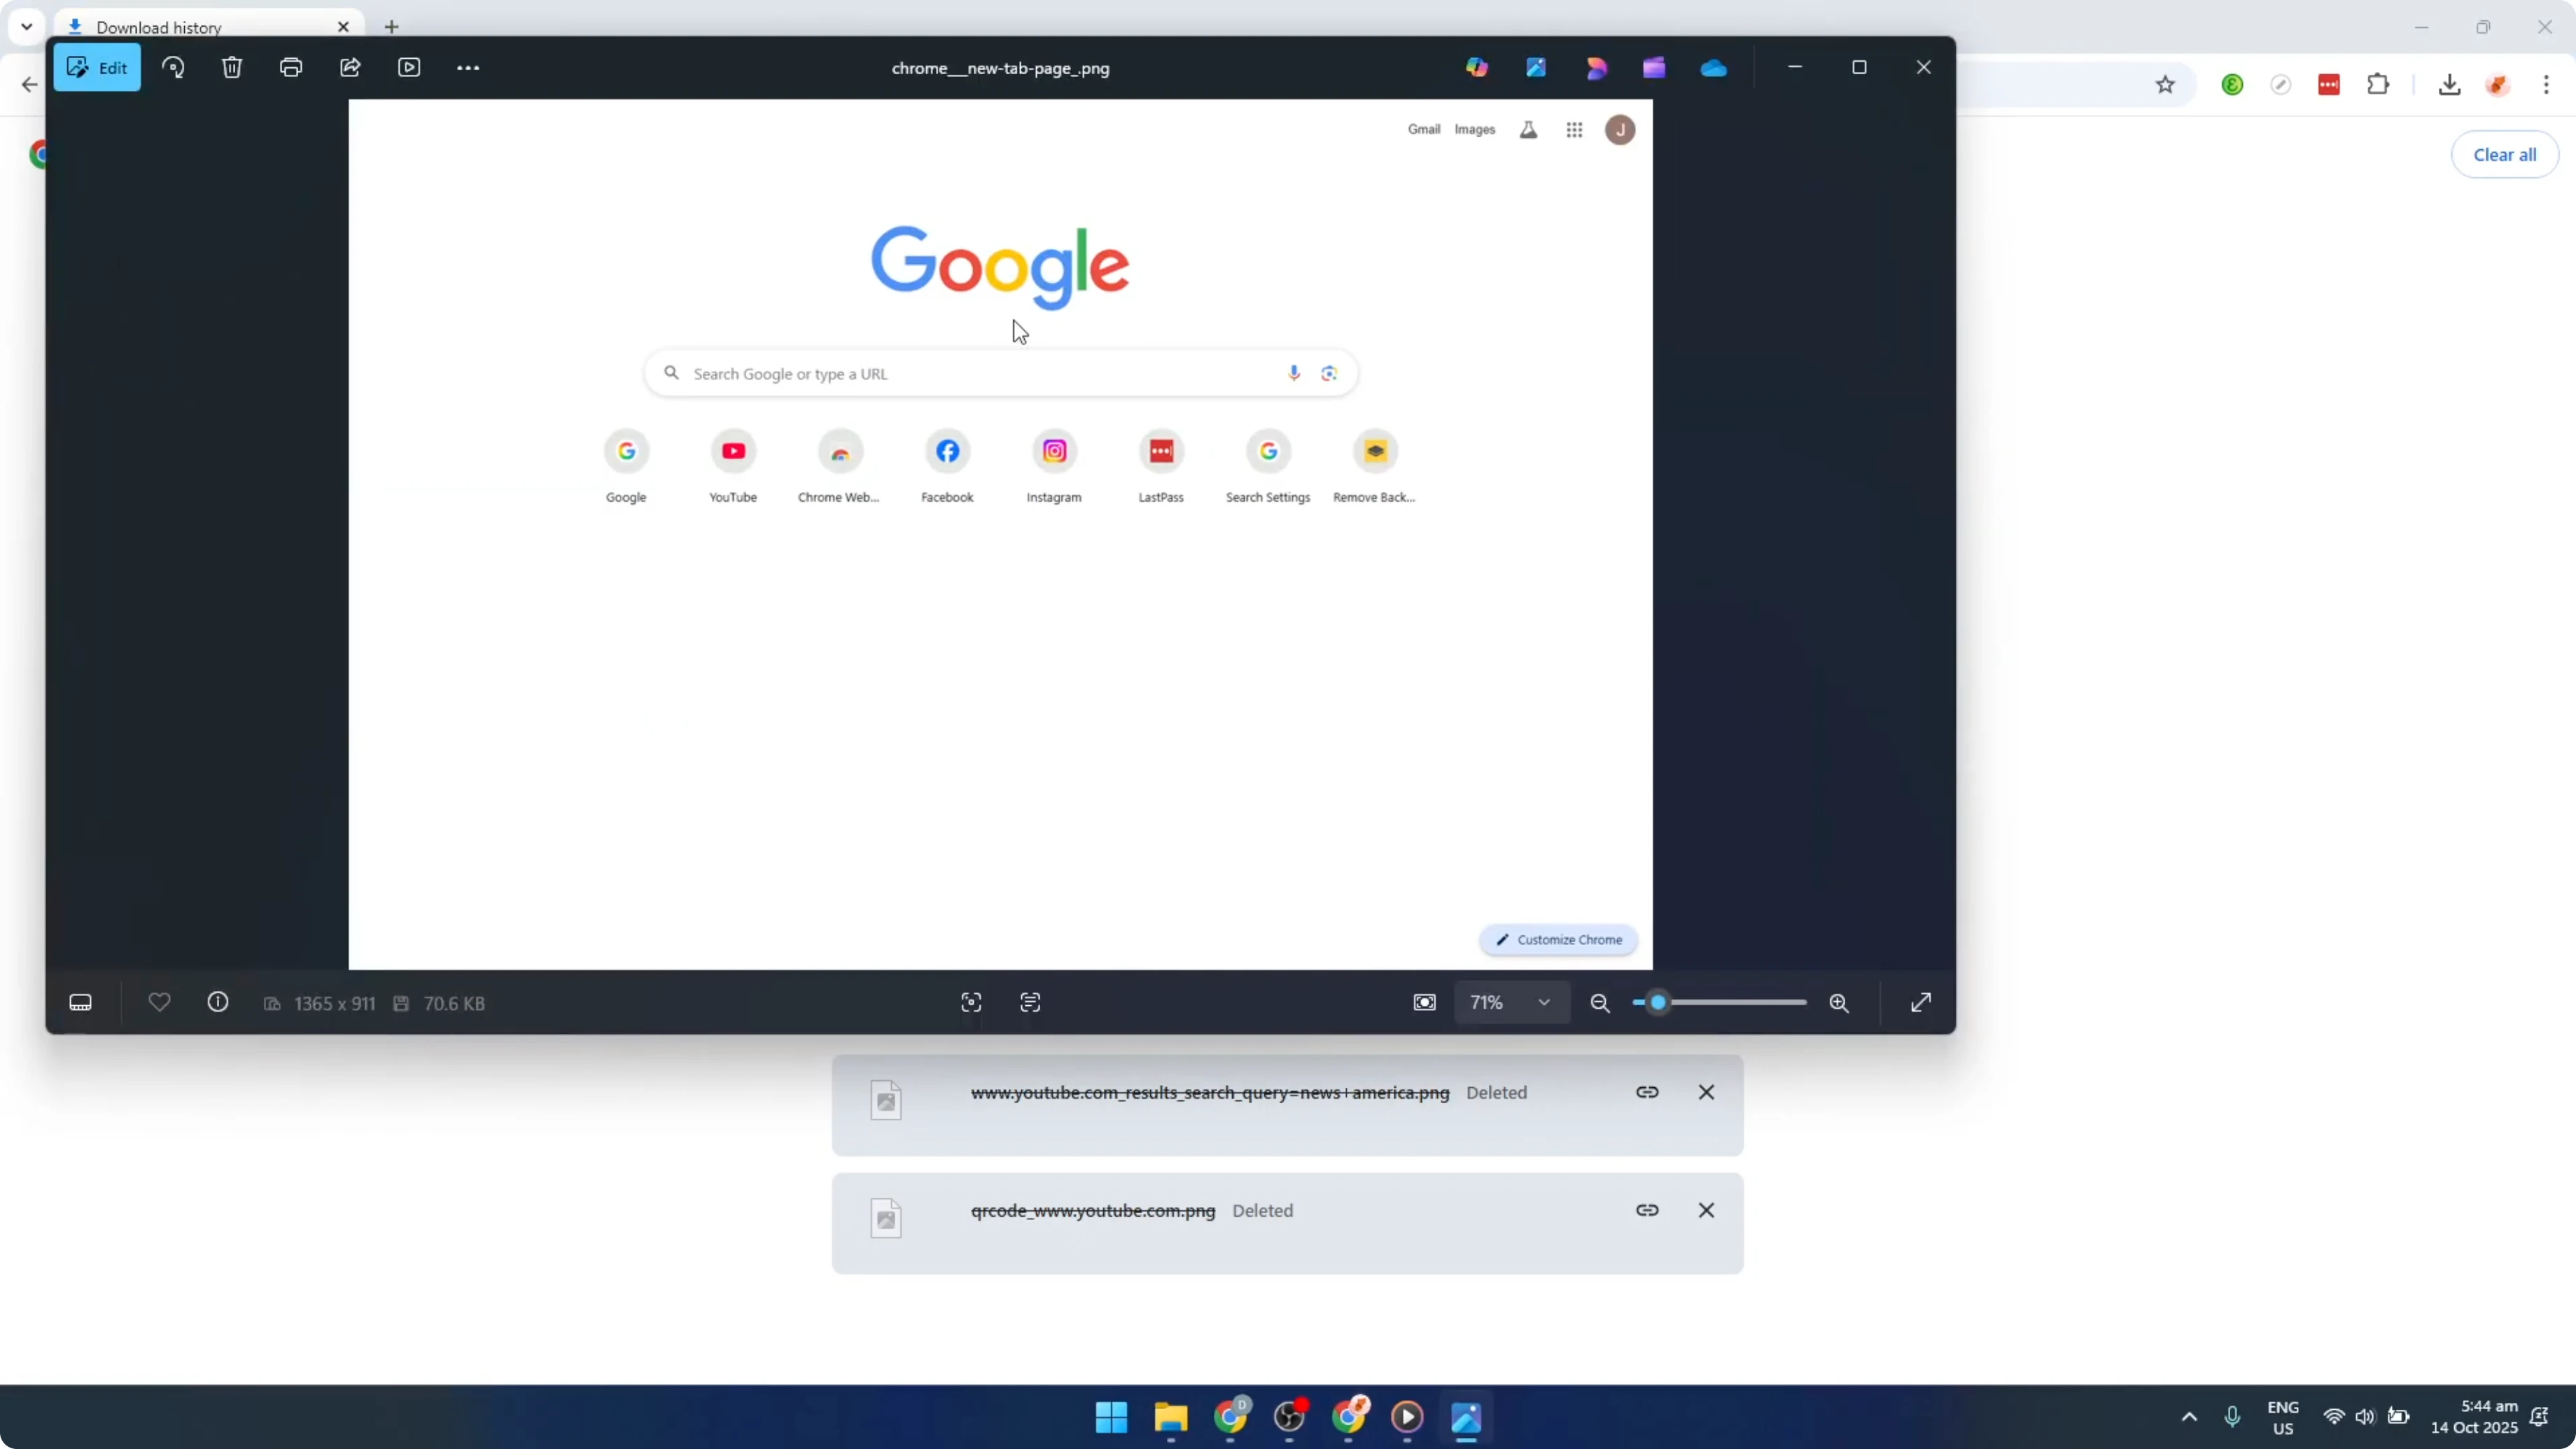Open the ENG US language switcher
2576x1449 pixels.
[x=2283, y=1417]
